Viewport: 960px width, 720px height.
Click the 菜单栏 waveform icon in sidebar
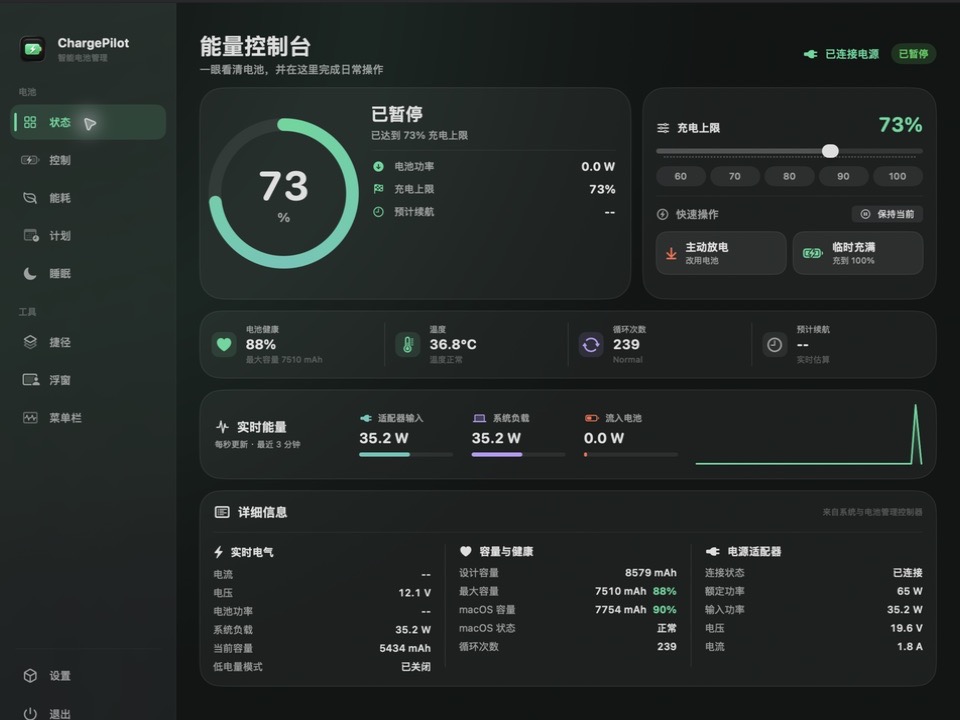coord(30,418)
